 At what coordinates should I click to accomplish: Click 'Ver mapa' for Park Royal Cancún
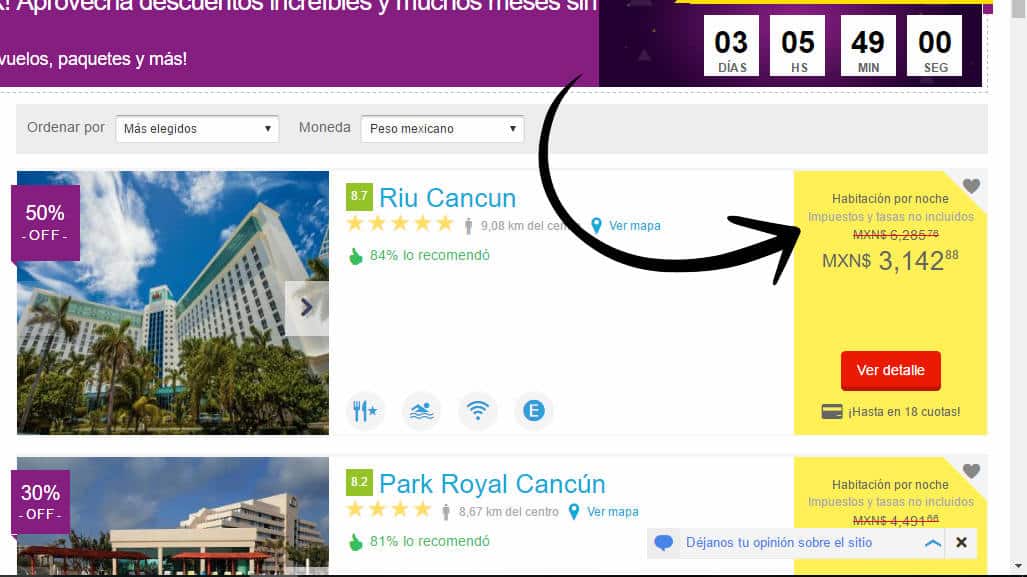(612, 512)
